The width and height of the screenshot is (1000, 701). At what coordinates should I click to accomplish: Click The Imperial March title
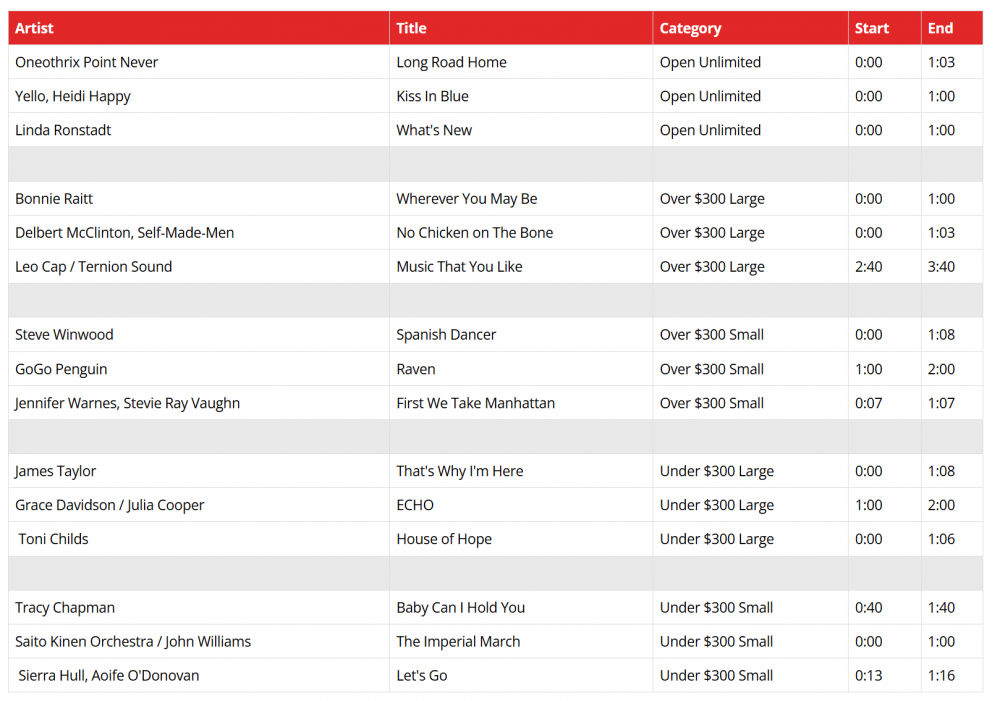pos(458,642)
